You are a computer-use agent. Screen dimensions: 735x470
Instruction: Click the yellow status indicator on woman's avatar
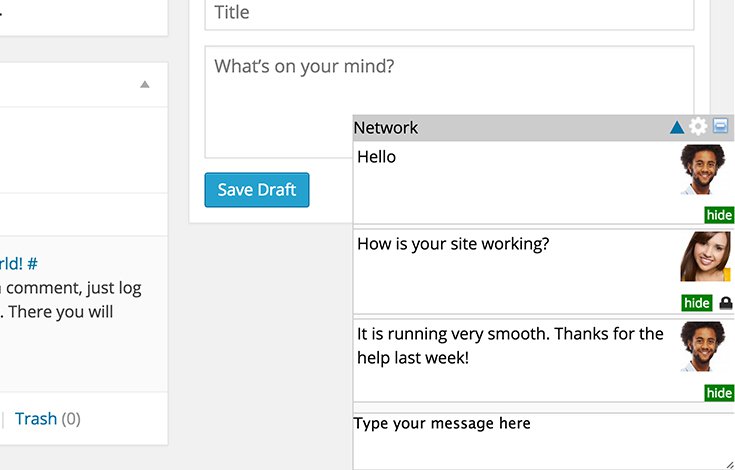[728, 273]
